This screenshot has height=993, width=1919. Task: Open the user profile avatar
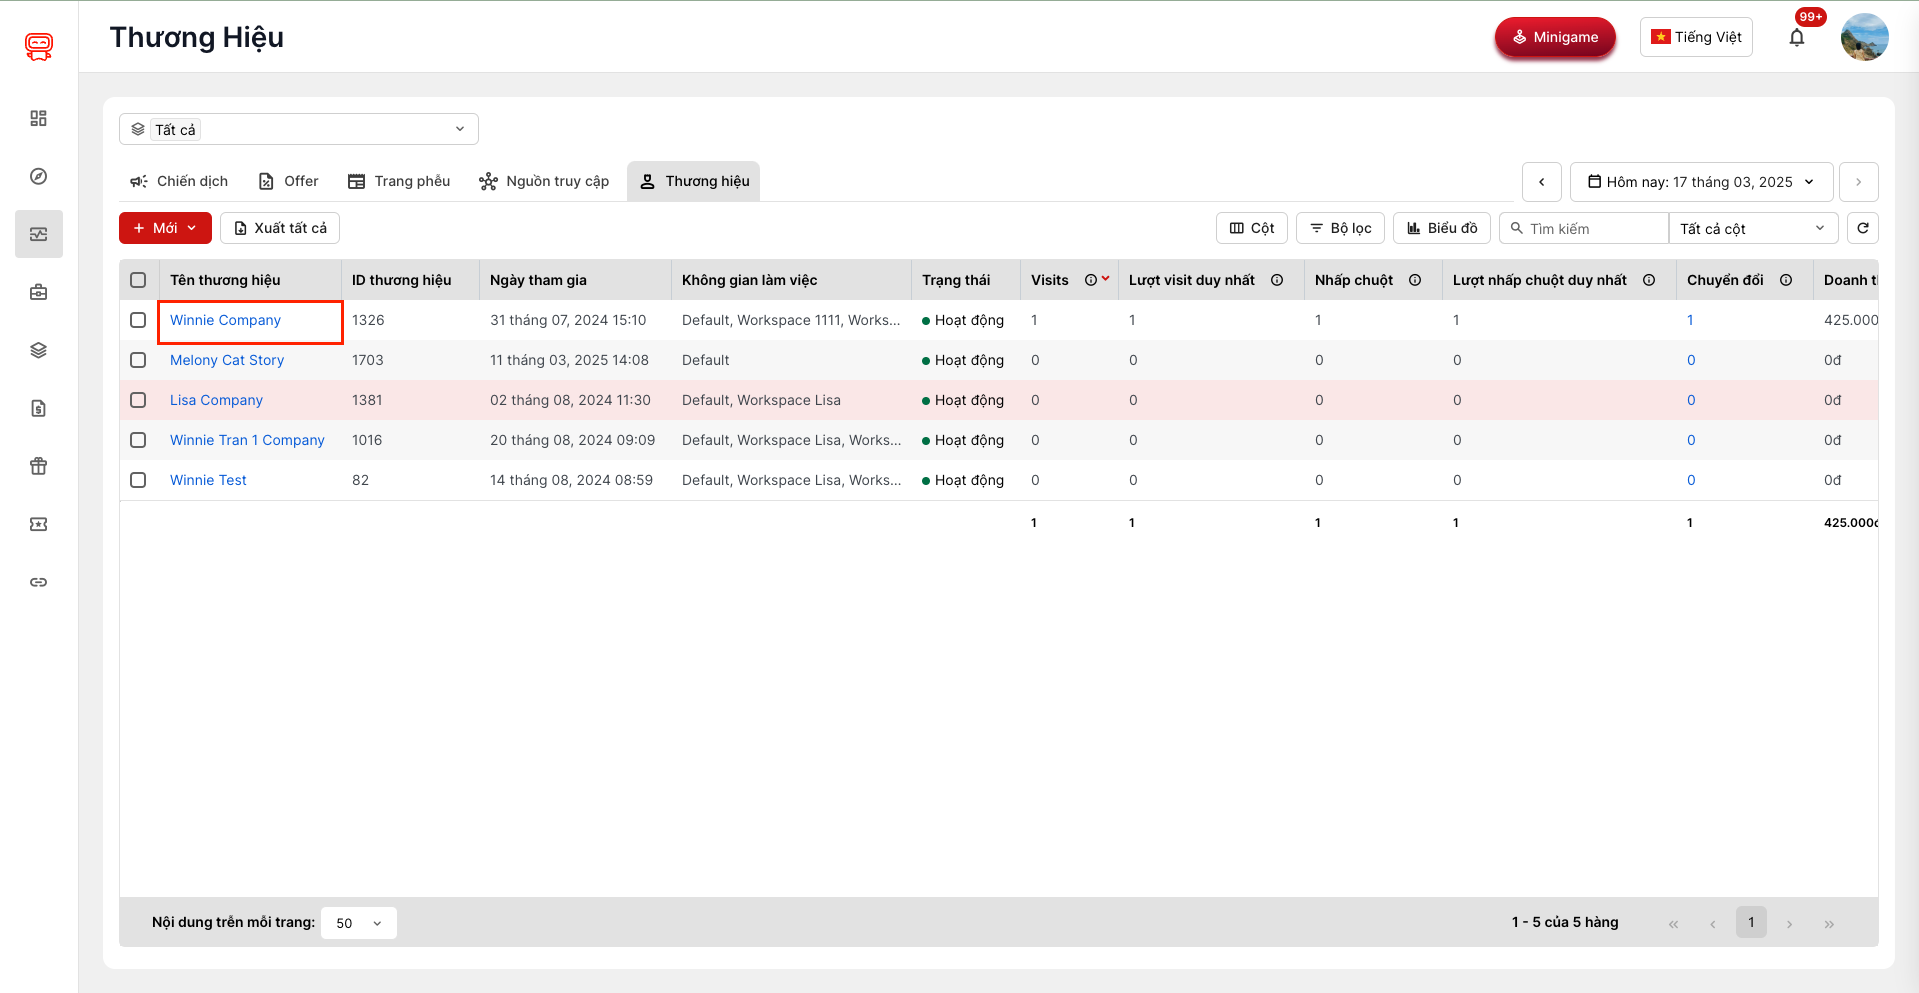pos(1864,38)
